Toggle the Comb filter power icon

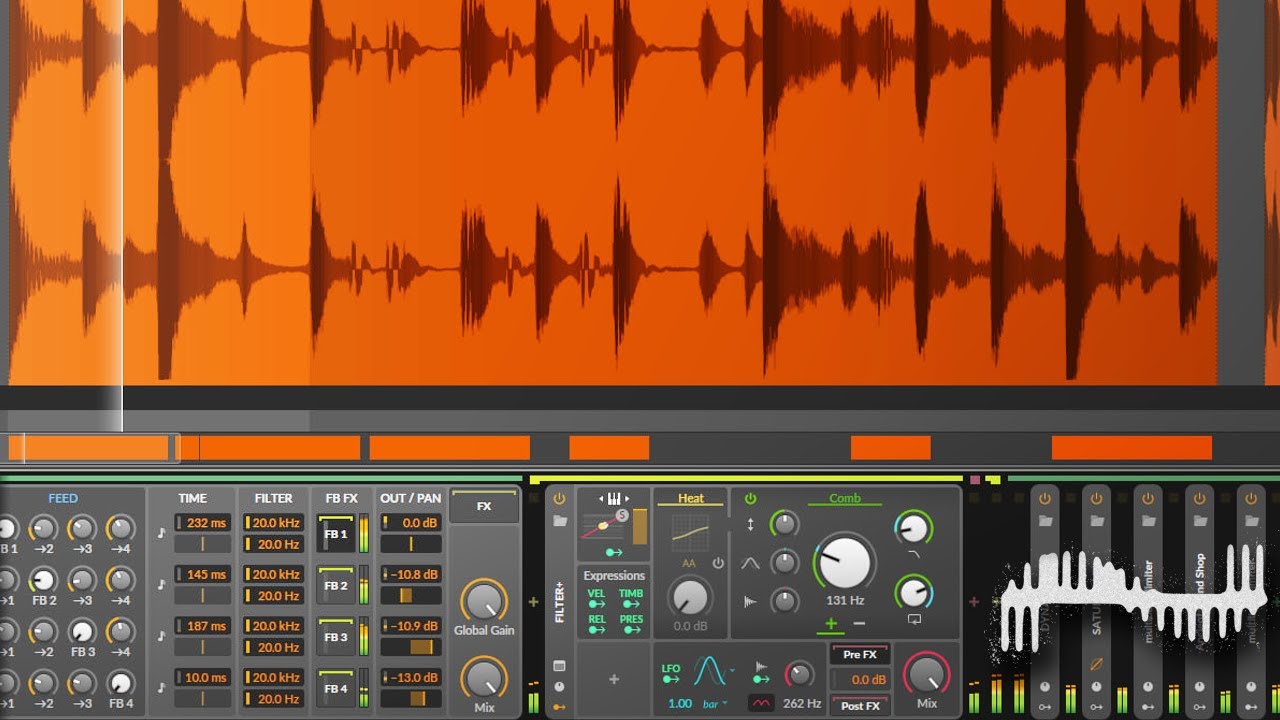[x=750, y=498]
